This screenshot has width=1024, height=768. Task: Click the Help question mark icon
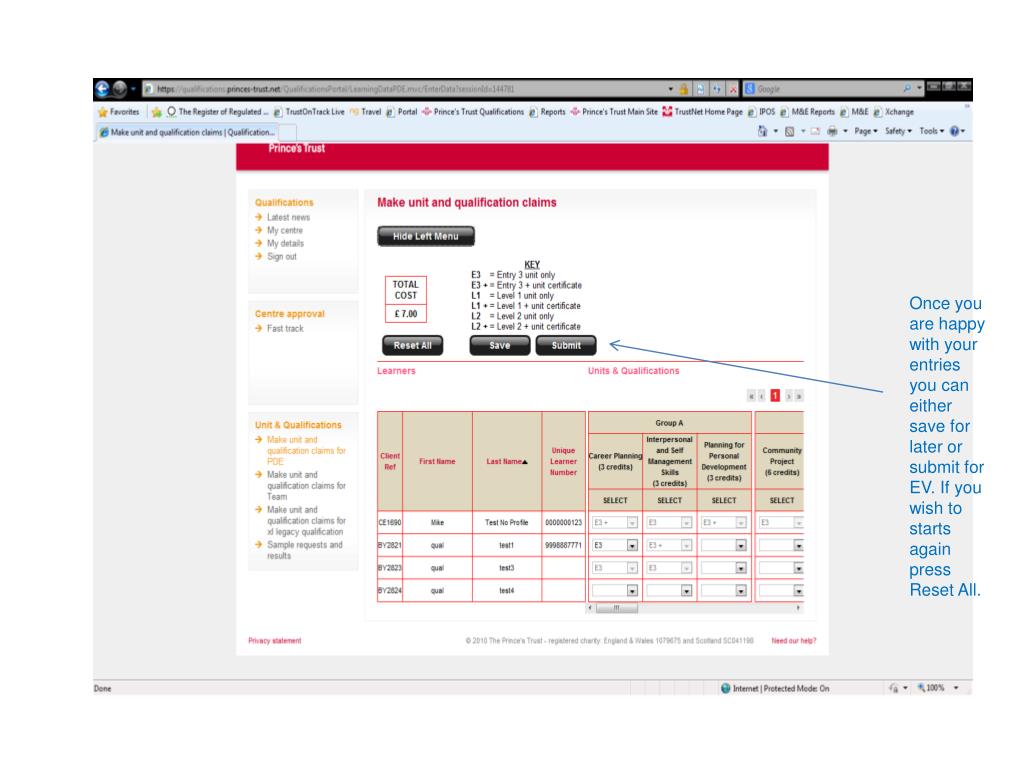(x=955, y=131)
